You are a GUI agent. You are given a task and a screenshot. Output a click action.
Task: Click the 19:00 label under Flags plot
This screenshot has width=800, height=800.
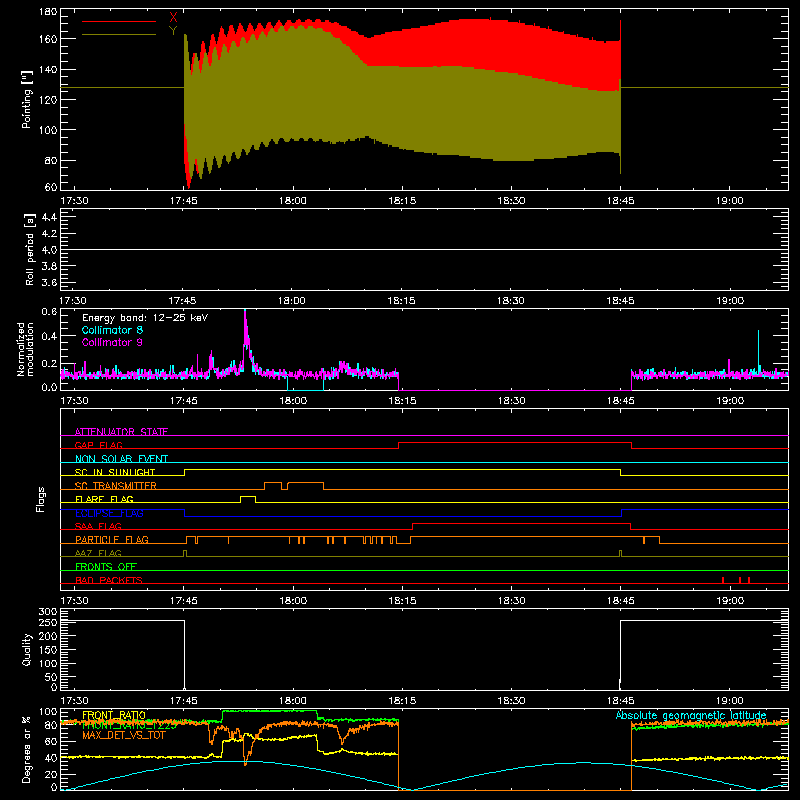pyautogui.click(x=730, y=601)
